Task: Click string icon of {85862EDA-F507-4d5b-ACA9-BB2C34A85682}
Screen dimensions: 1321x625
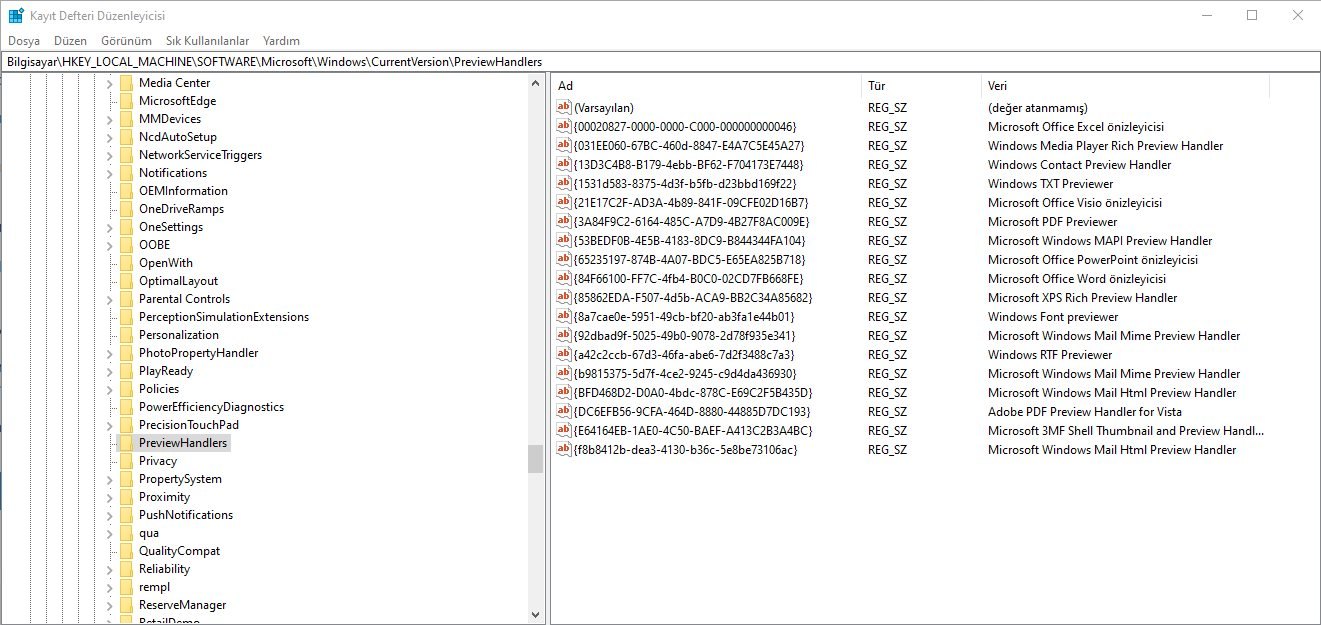Action: point(564,297)
